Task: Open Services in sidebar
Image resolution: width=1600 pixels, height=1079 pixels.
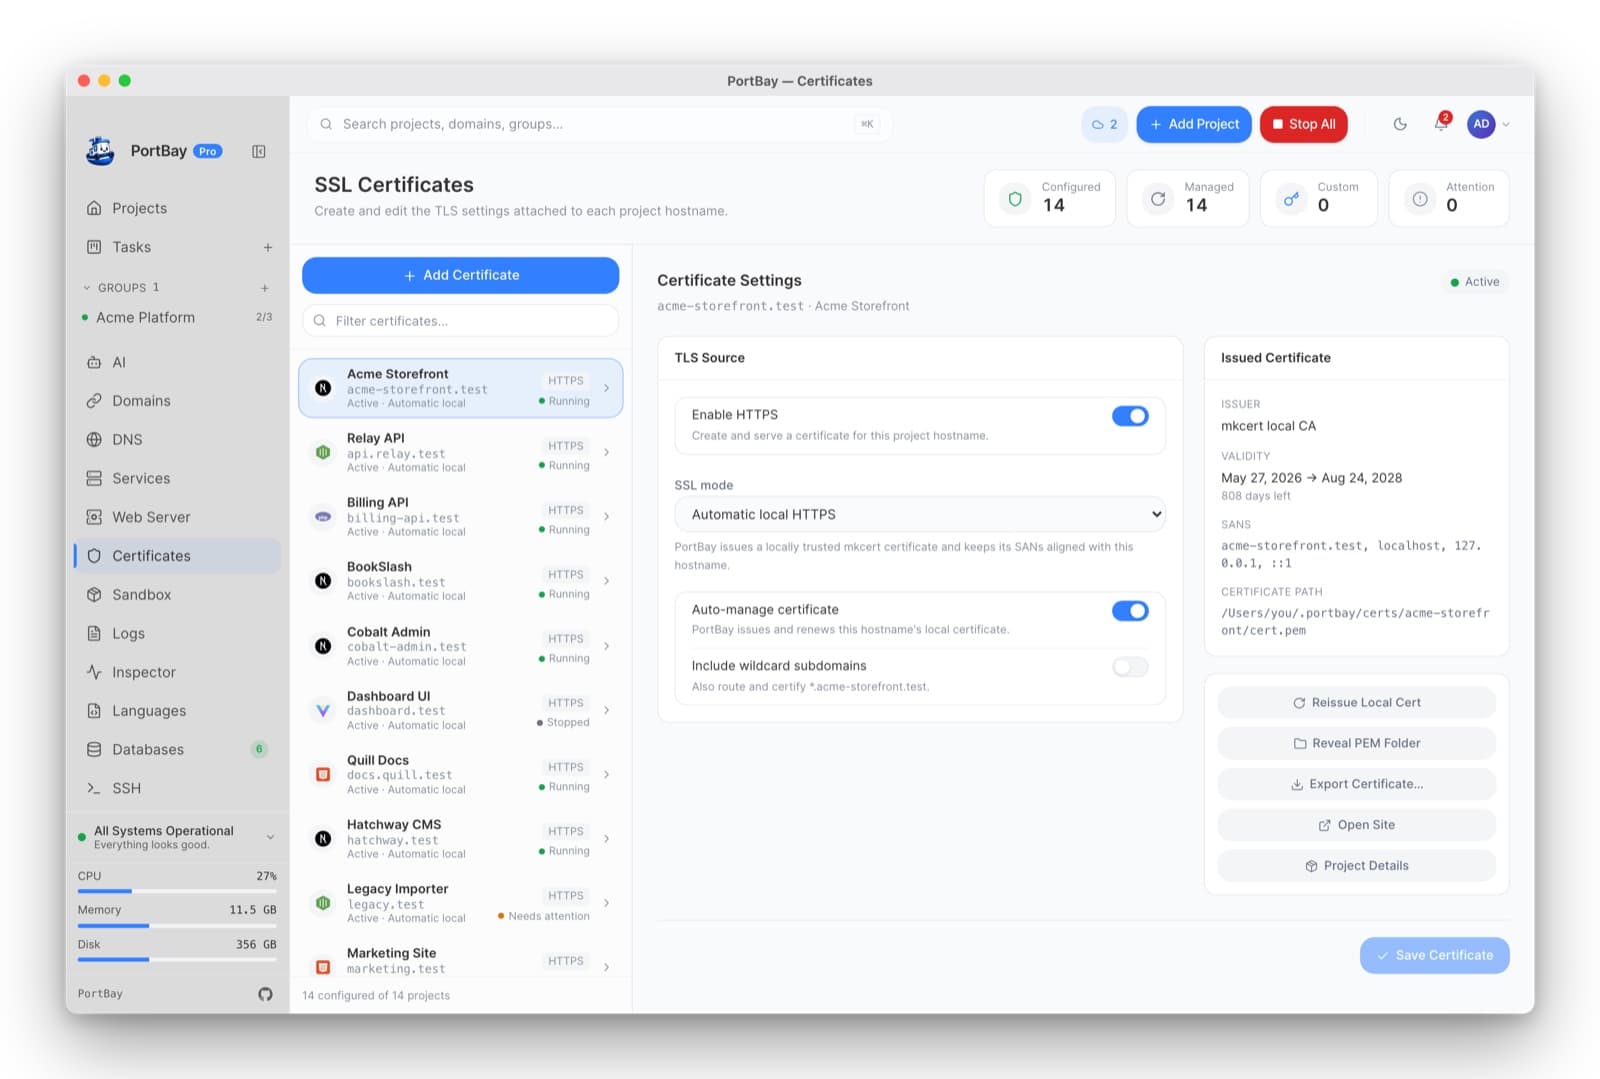Action: point(177,478)
